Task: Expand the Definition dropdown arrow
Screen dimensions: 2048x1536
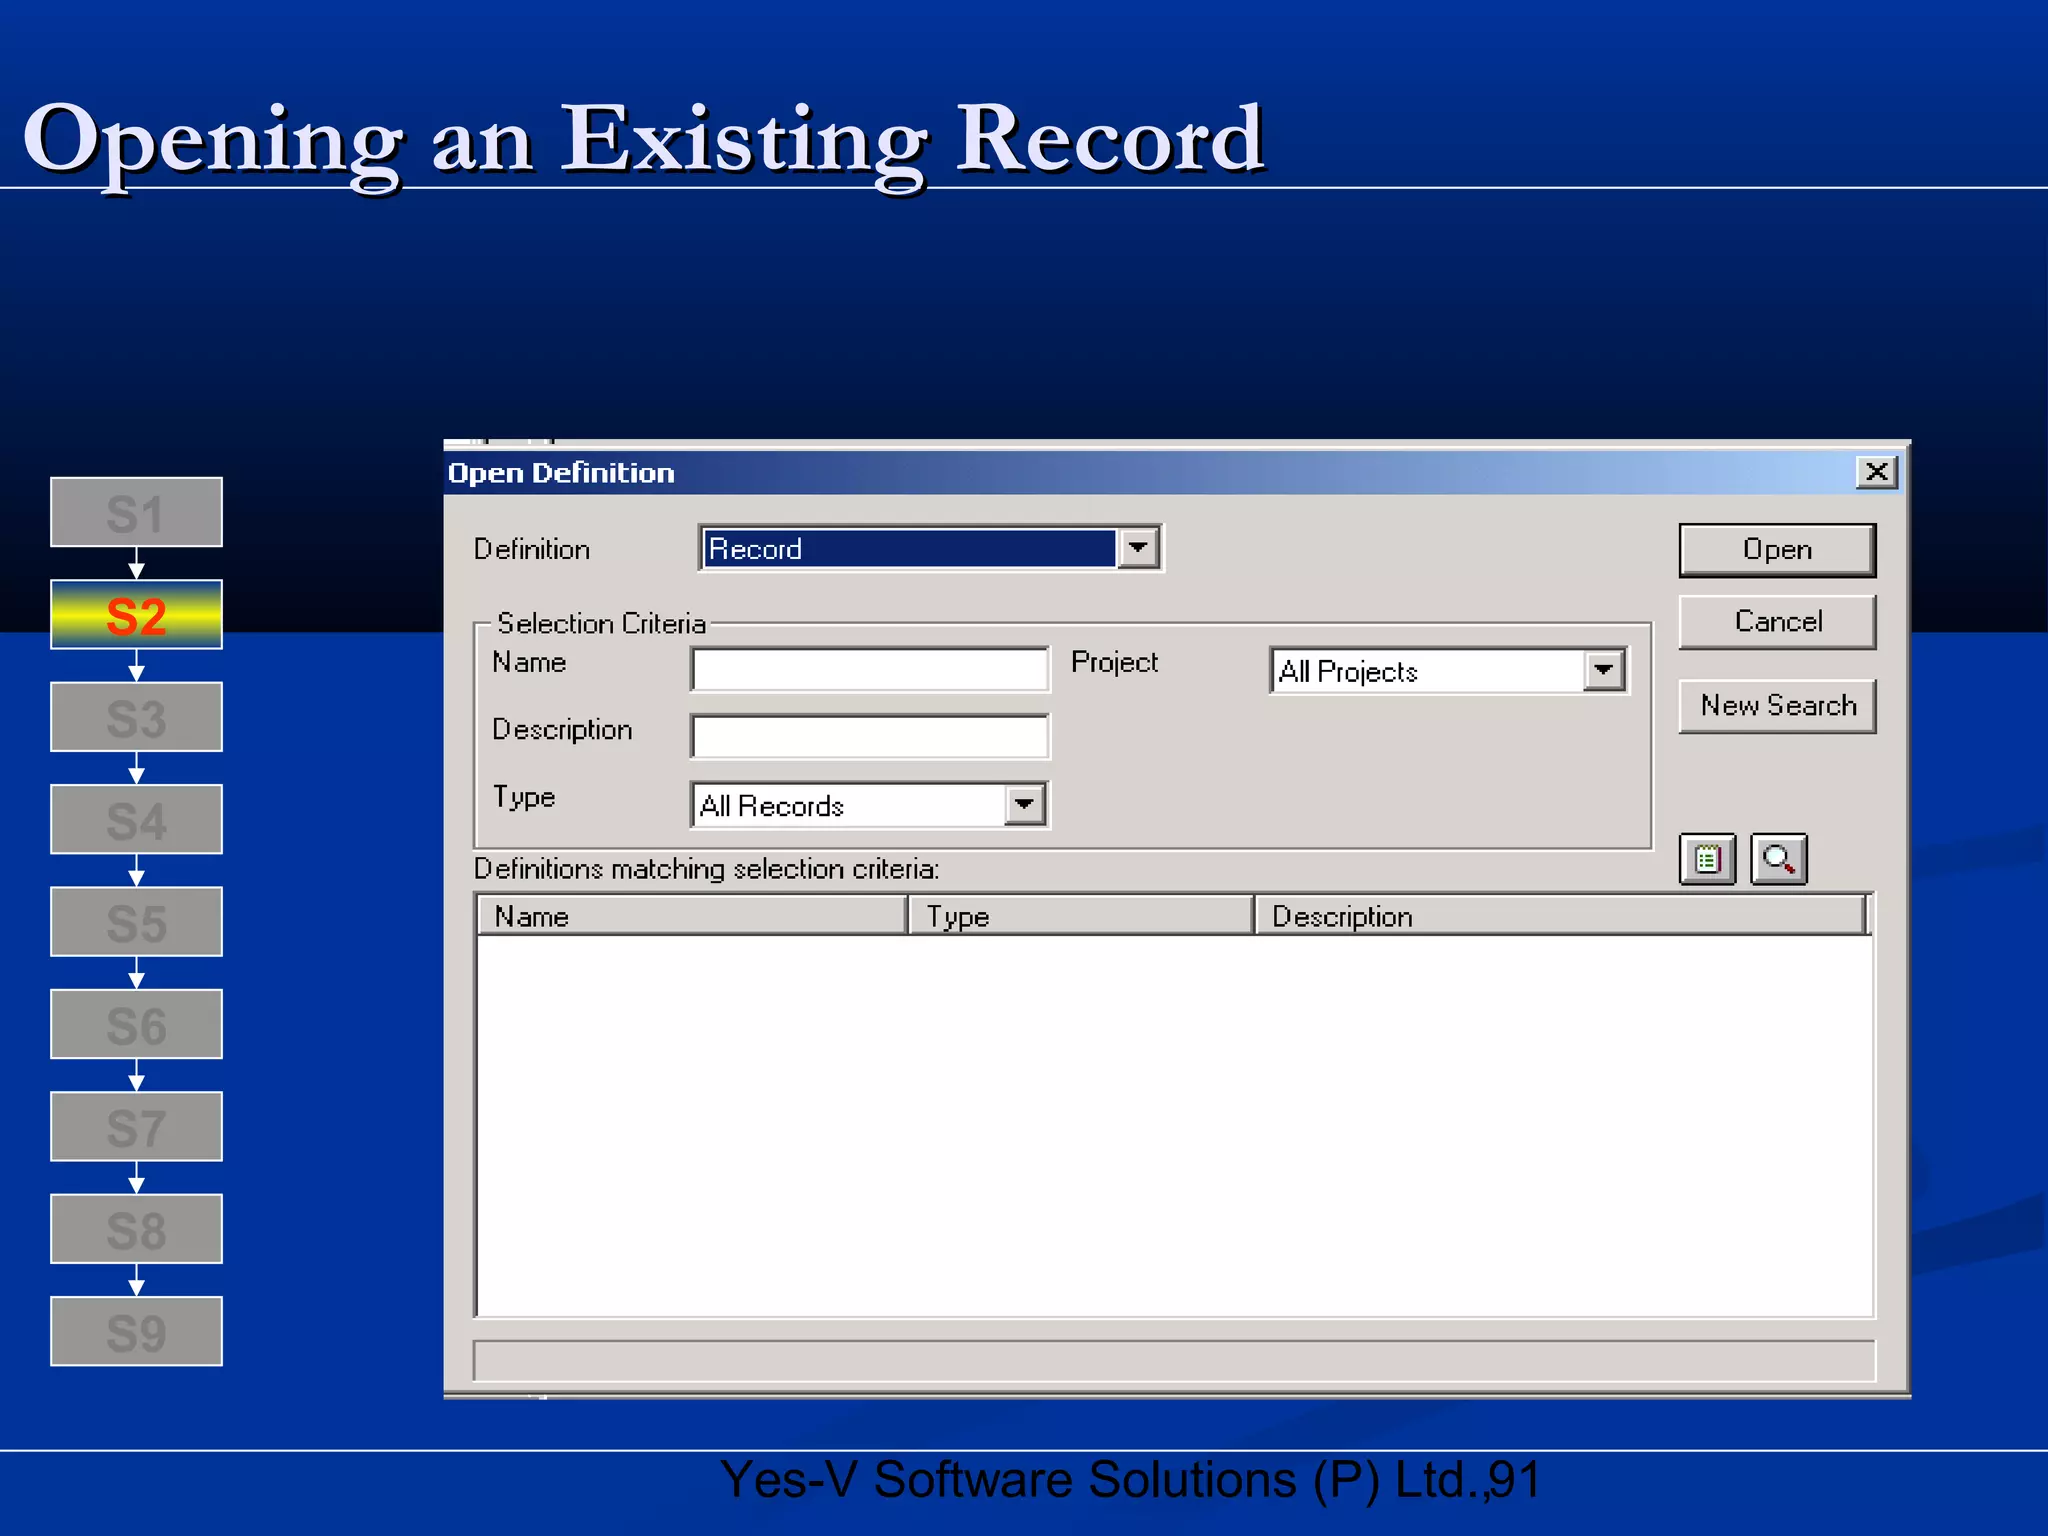Action: pyautogui.click(x=1138, y=548)
